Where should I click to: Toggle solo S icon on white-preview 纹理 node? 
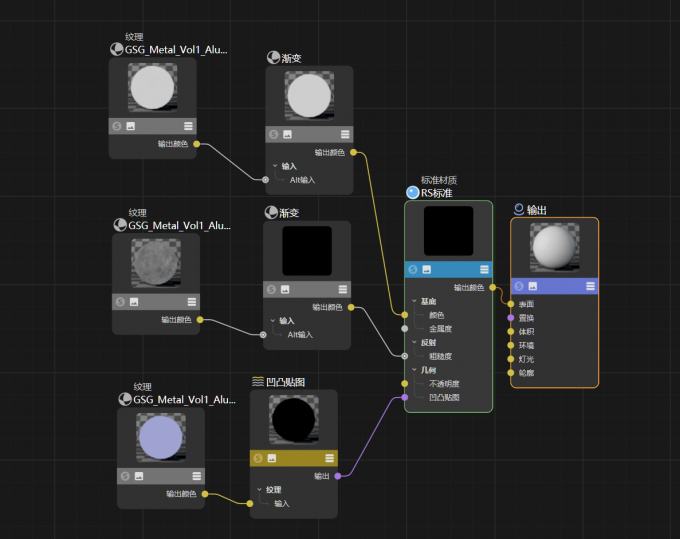coord(117,126)
